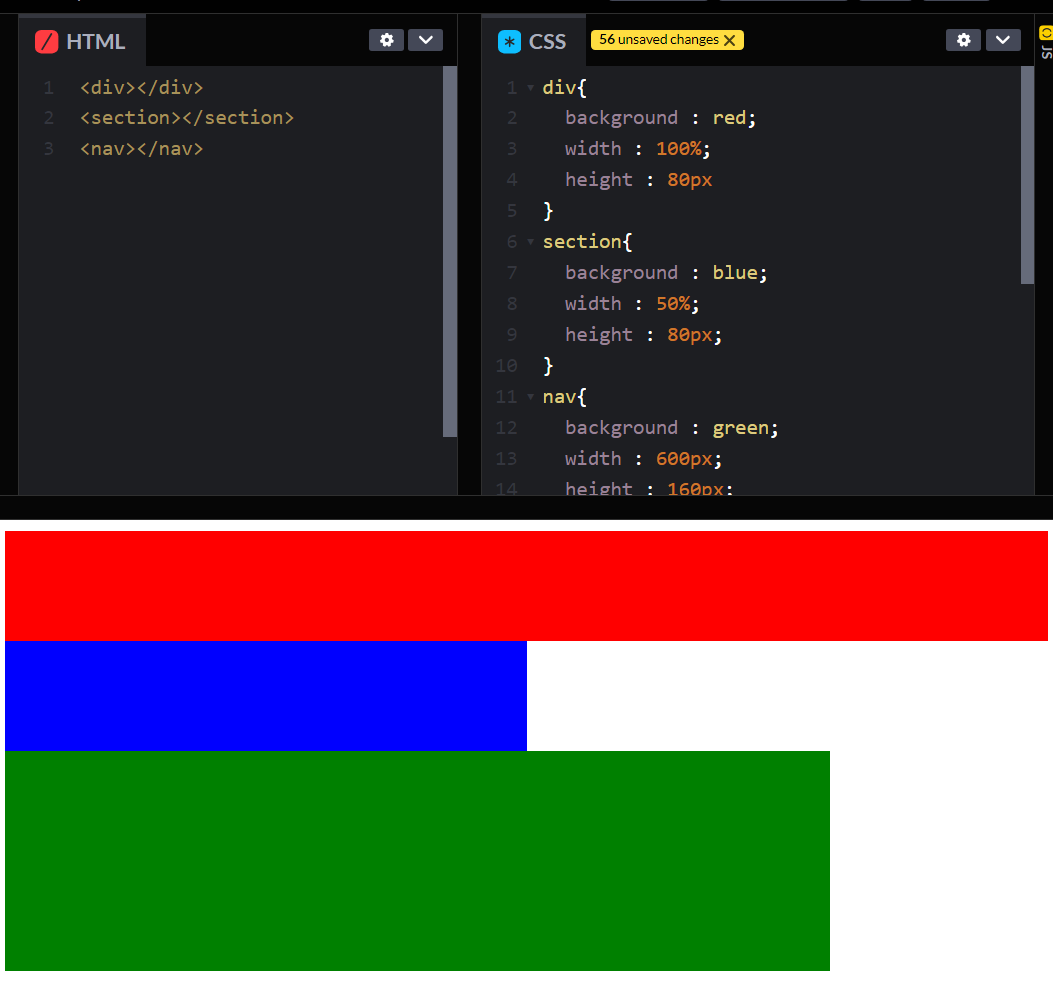Image resolution: width=1053 pixels, height=996 pixels.
Task: Click the 'blue' background value
Action: 735,273
